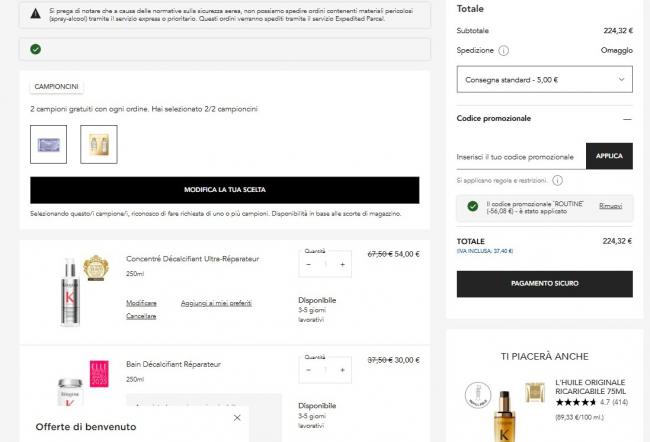
Task: Click the shipping info icon next to Spedizione
Action: 504,50
